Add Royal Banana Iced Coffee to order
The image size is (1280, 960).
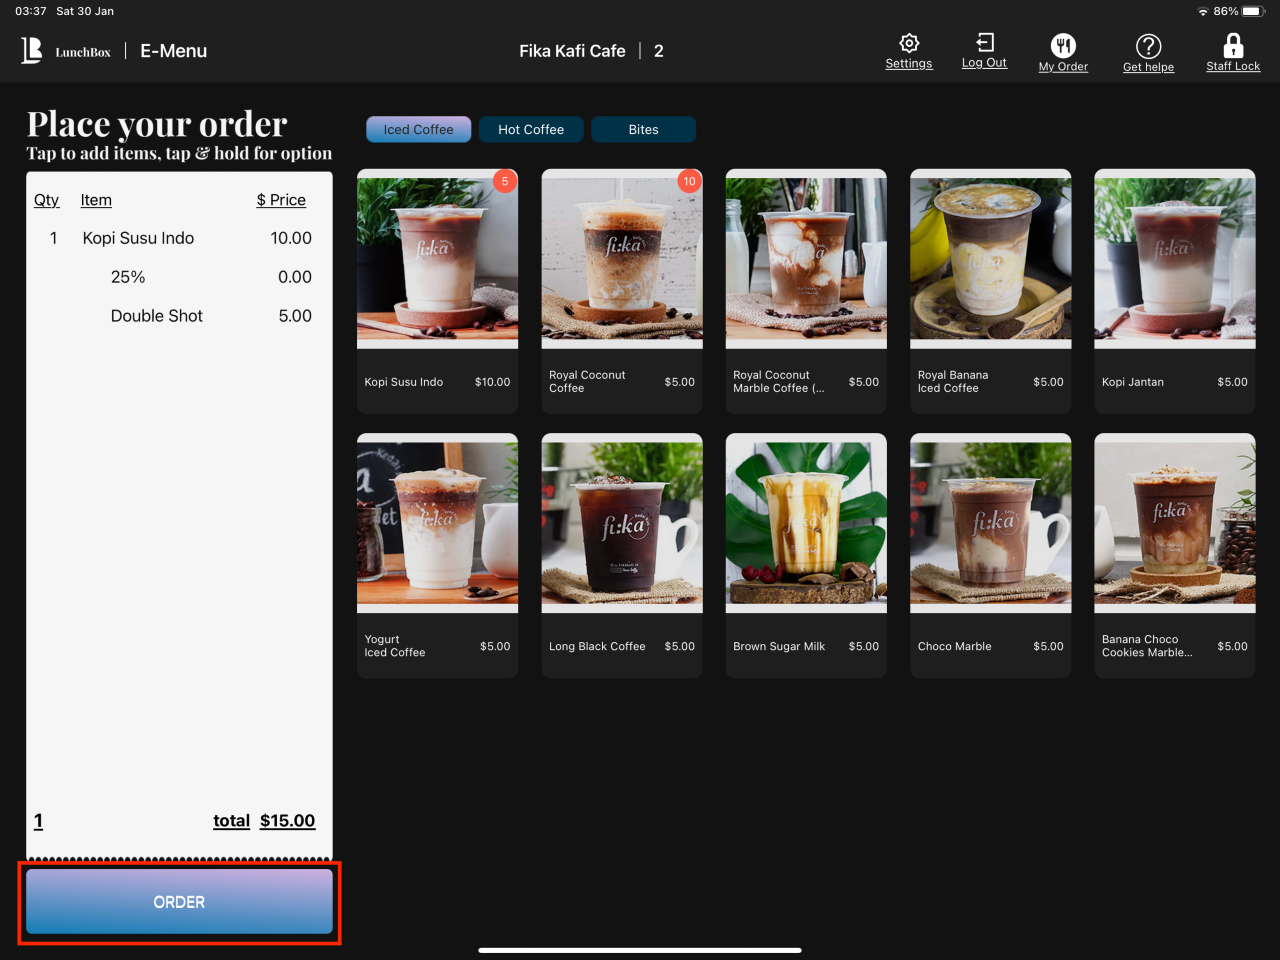990,290
